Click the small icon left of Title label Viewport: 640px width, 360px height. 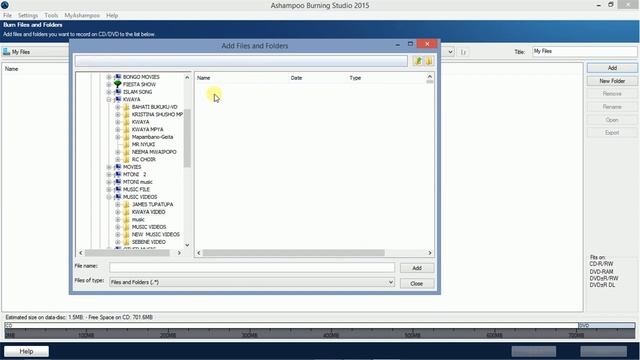[463, 52]
